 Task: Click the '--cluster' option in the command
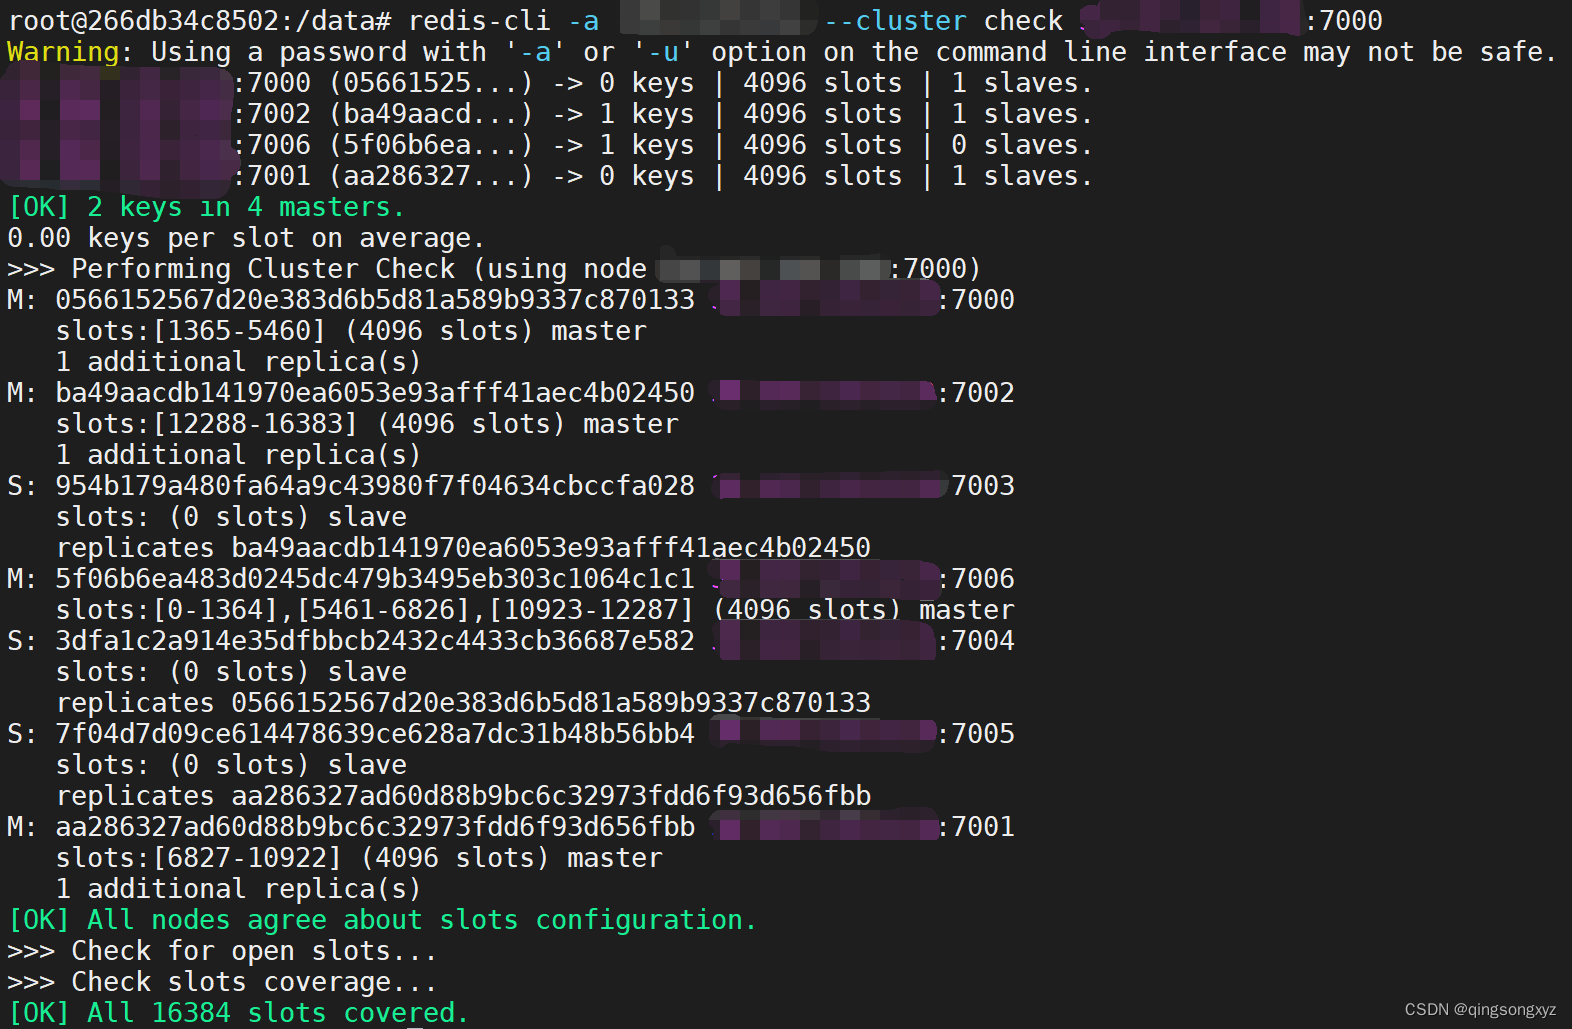896,21
